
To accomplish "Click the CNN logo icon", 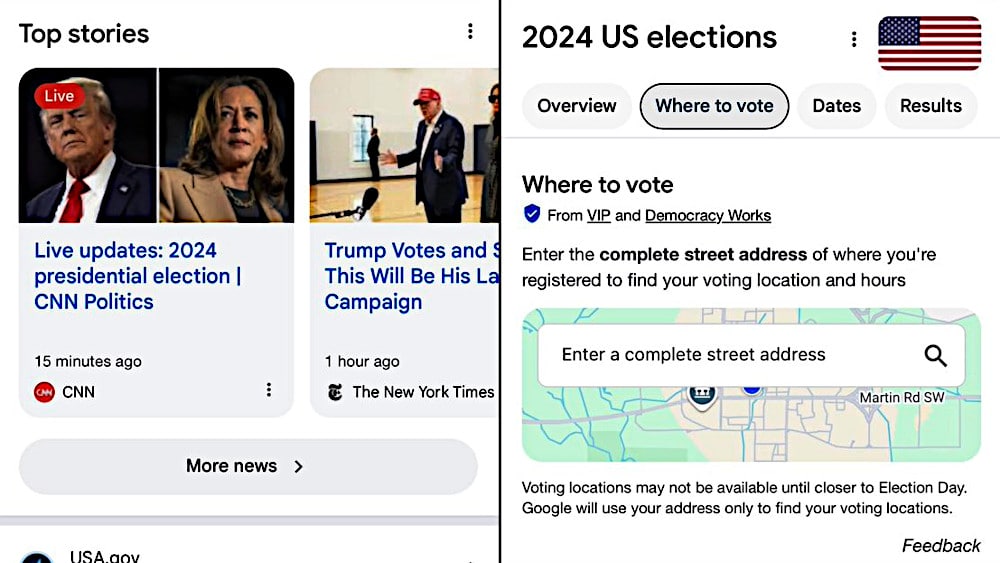I will (x=44, y=392).
